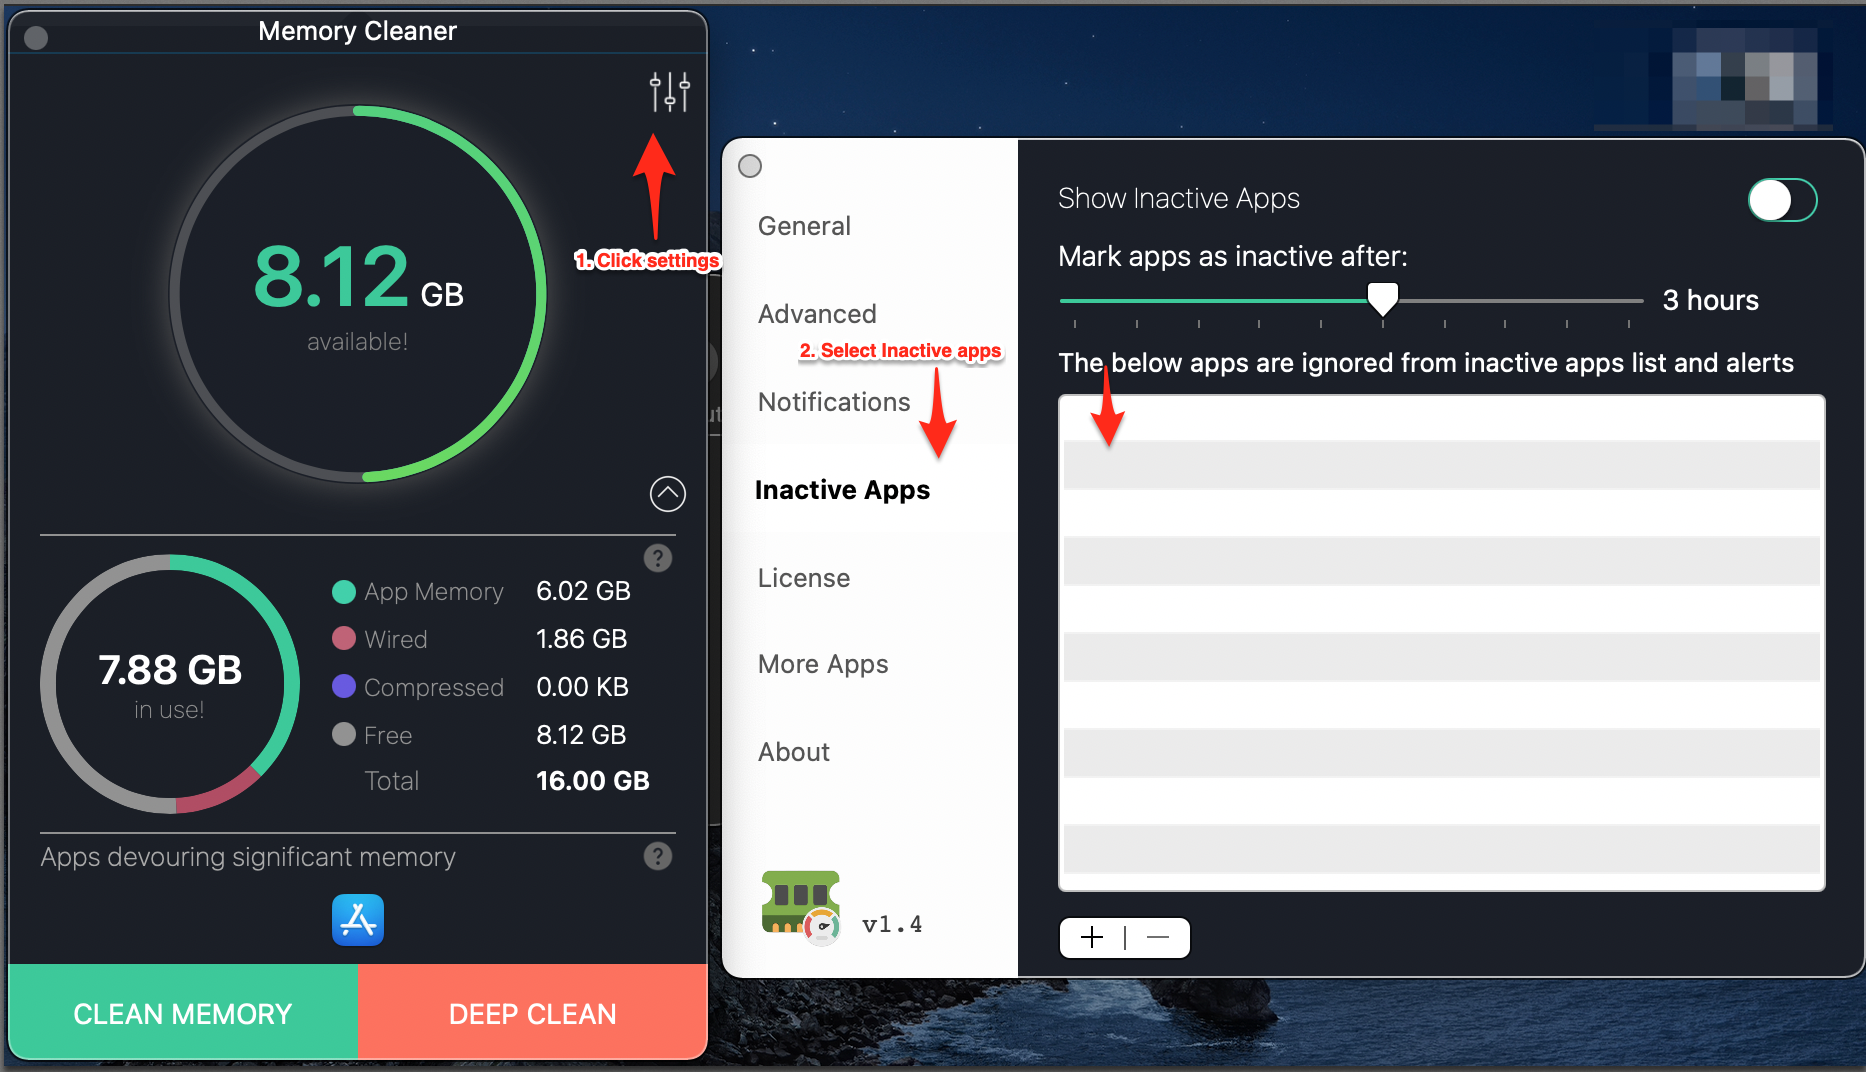Viewport: 1866px width, 1072px height.
Task: Click the gray Free legend dot
Action: (x=343, y=734)
